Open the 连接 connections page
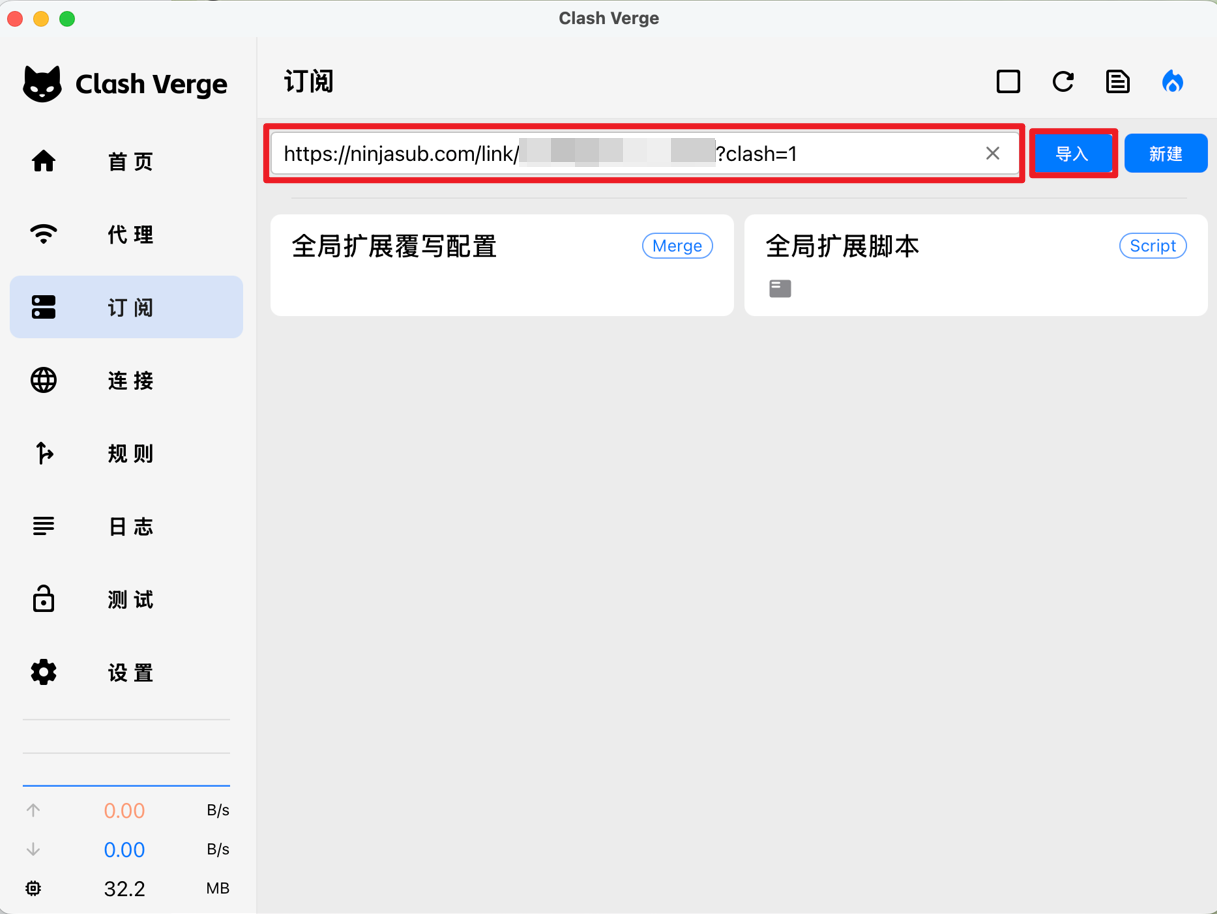 click(x=126, y=380)
